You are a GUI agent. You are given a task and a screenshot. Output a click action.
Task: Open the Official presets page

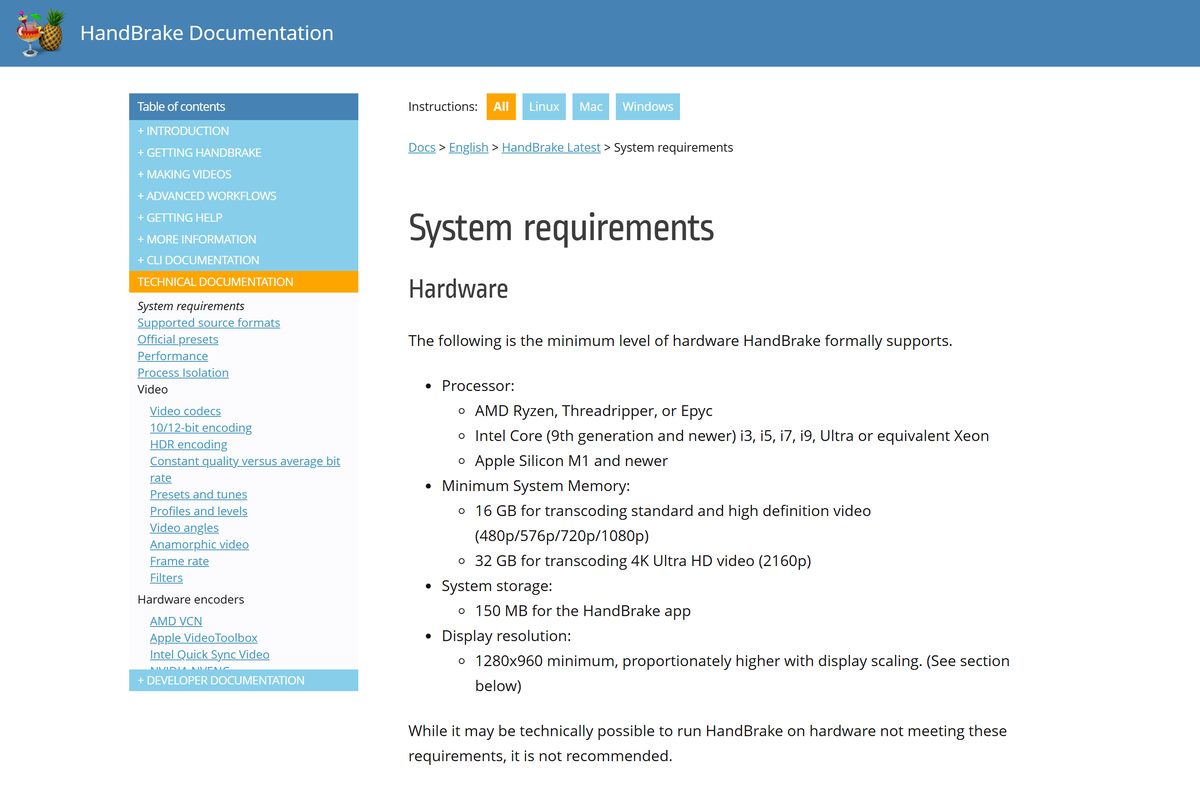178,339
